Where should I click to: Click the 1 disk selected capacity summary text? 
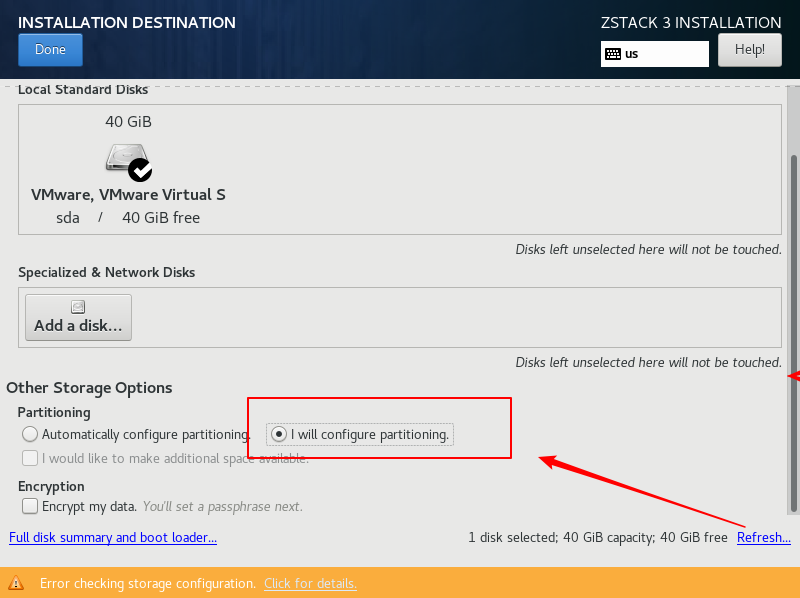[x=598, y=537]
